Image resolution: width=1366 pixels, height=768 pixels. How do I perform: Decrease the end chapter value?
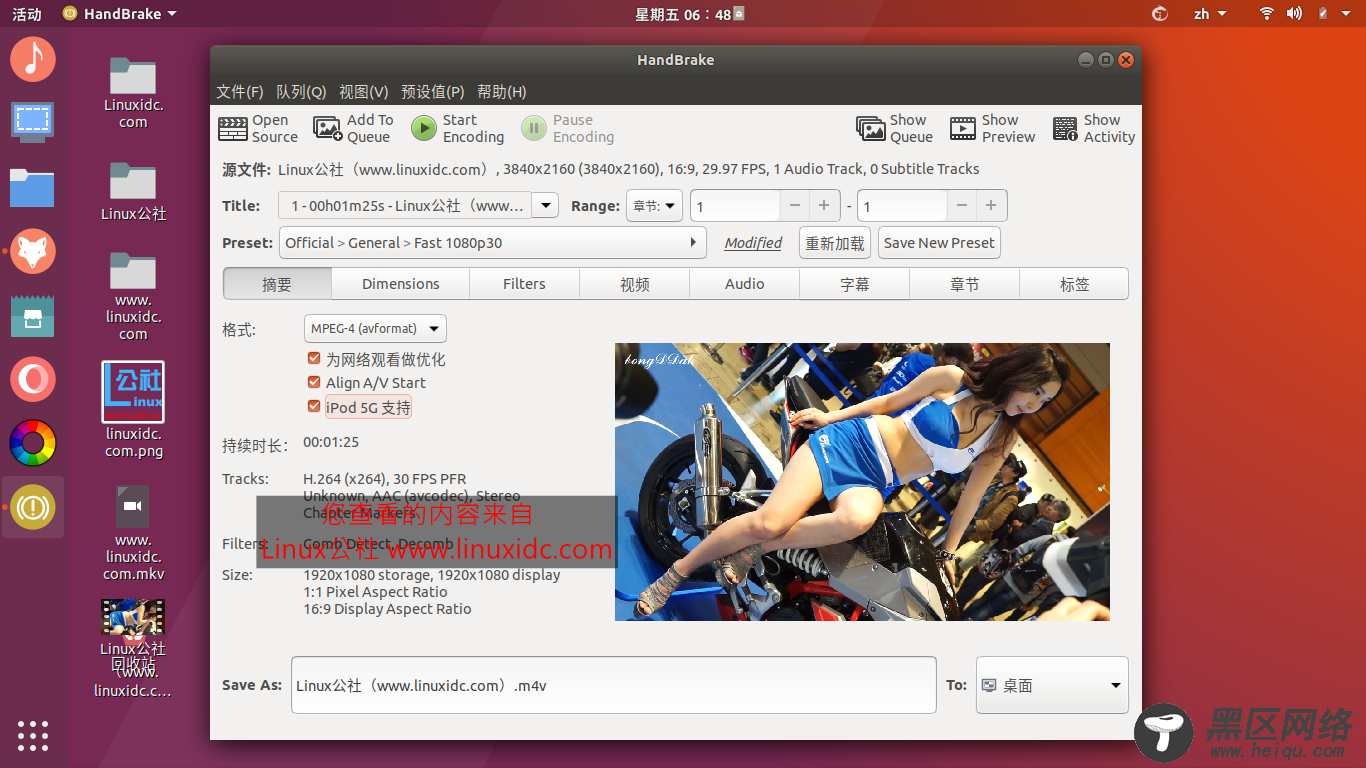[x=962, y=206]
